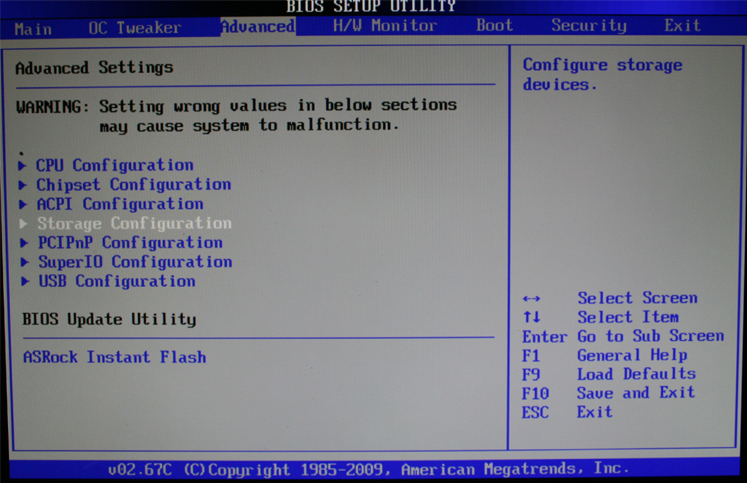This screenshot has height=483, width=747.
Task: Click the 'BIOS Update Utility' heading
Action: click(x=109, y=319)
